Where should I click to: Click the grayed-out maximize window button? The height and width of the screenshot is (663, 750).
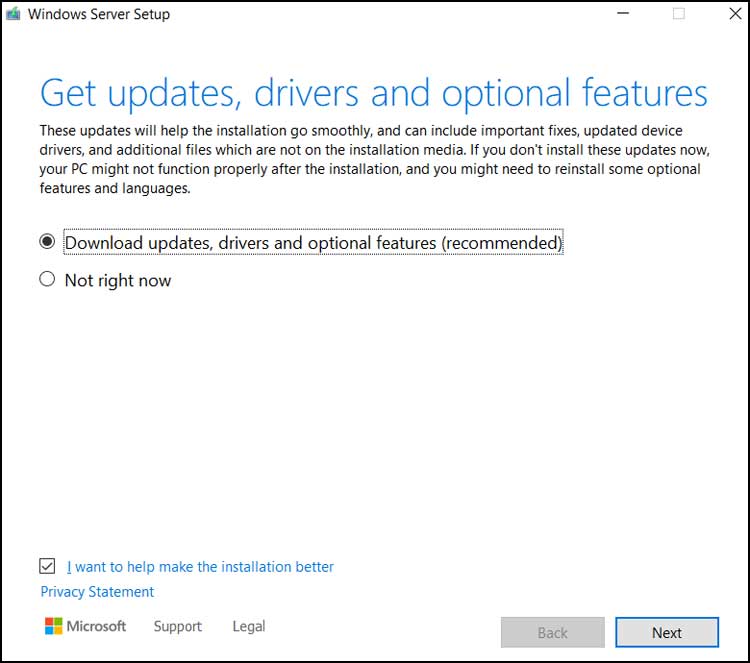click(679, 14)
